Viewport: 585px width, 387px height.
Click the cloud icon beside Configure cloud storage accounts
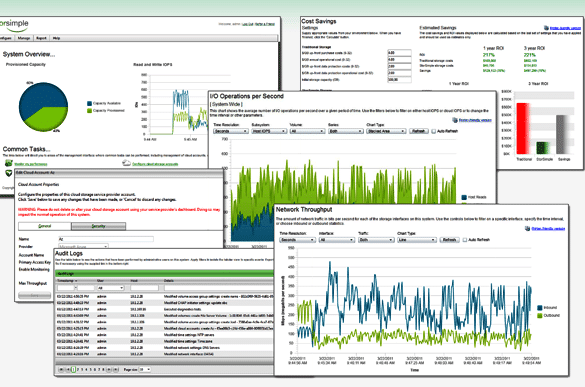click(126, 163)
